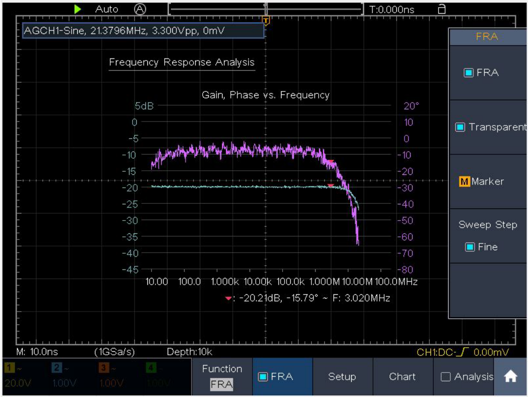Click the -45 gain axis label
The width and height of the screenshot is (529, 397).
(130, 270)
